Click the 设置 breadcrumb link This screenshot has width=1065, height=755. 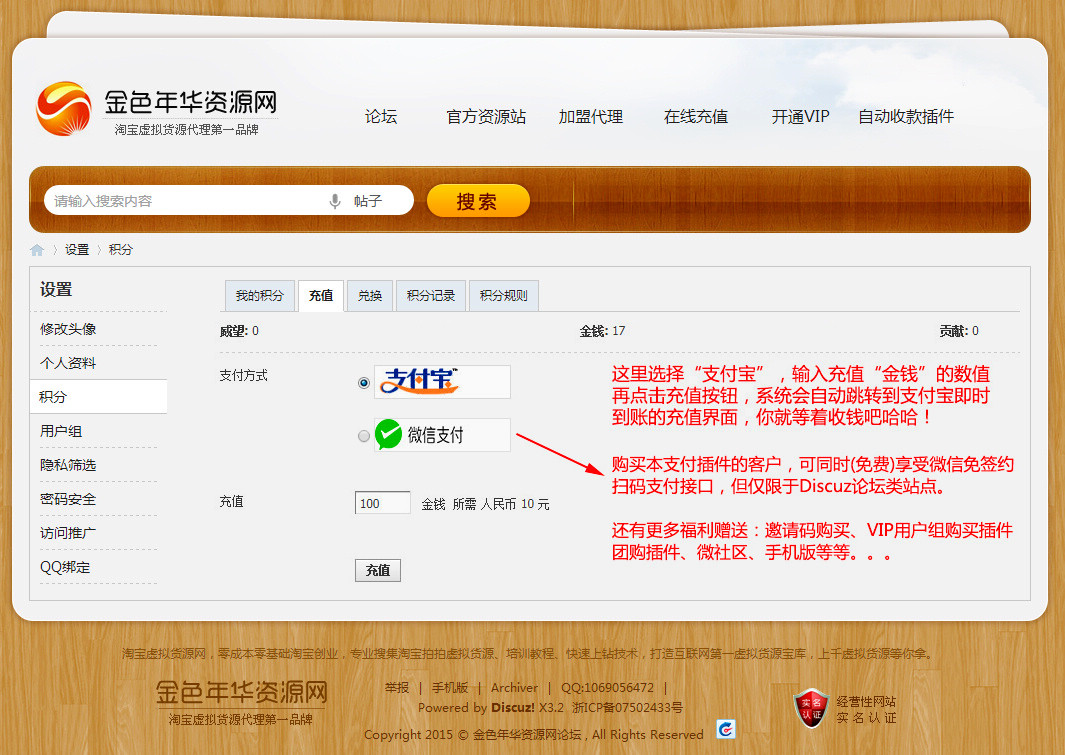pos(77,250)
